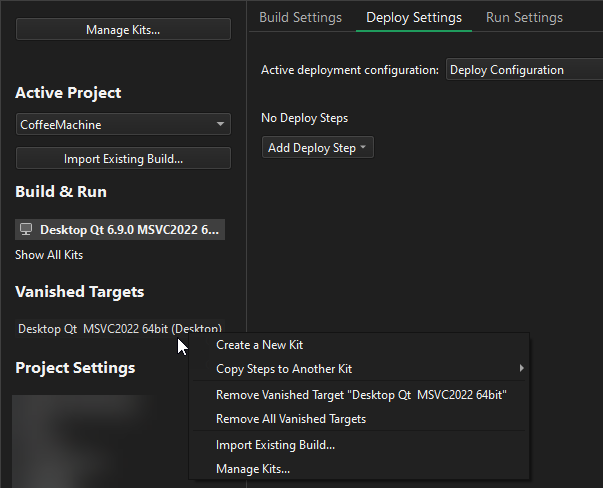Choose Create a New Kit from context menu
This screenshot has height=488, width=603.
tap(259, 345)
